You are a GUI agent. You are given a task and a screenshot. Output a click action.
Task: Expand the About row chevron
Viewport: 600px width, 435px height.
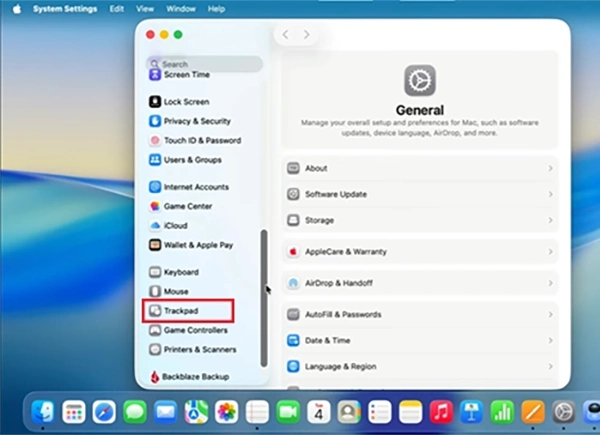tap(550, 168)
